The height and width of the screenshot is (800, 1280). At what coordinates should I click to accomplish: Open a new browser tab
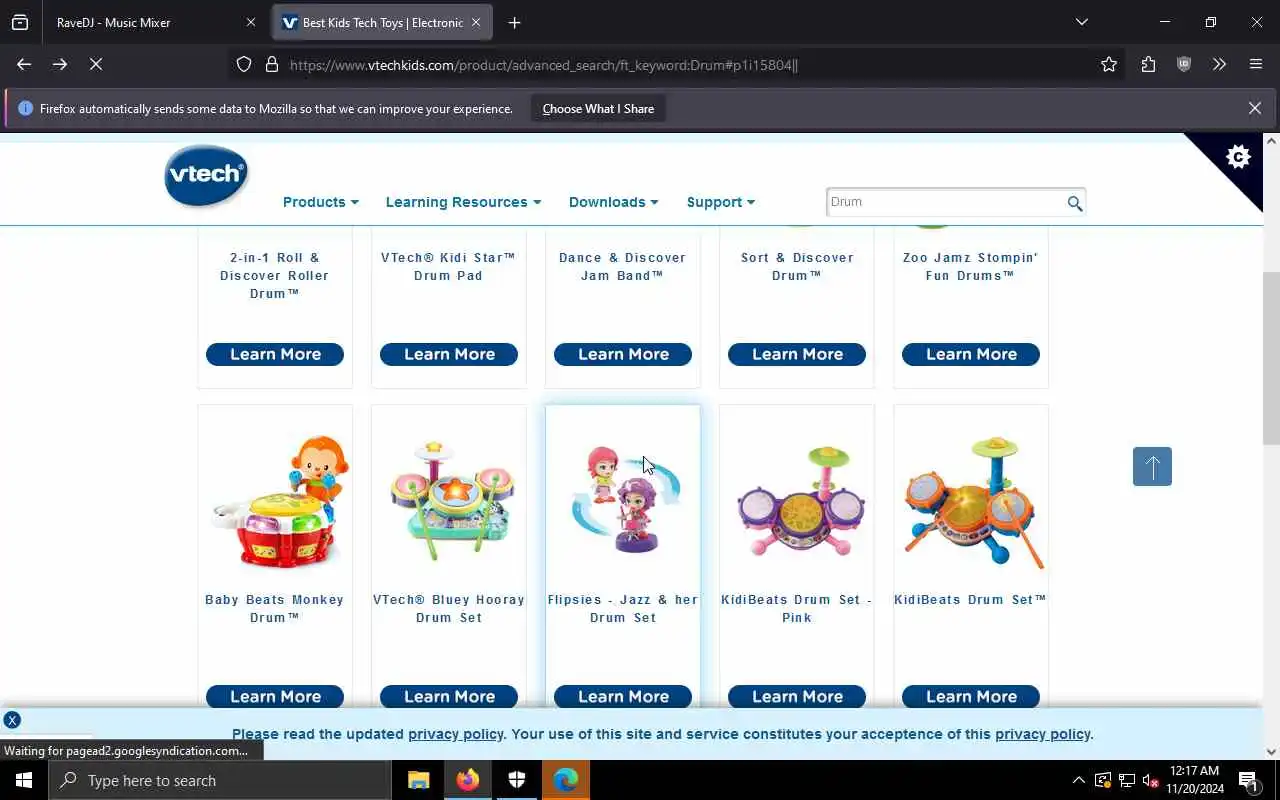[x=514, y=22]
